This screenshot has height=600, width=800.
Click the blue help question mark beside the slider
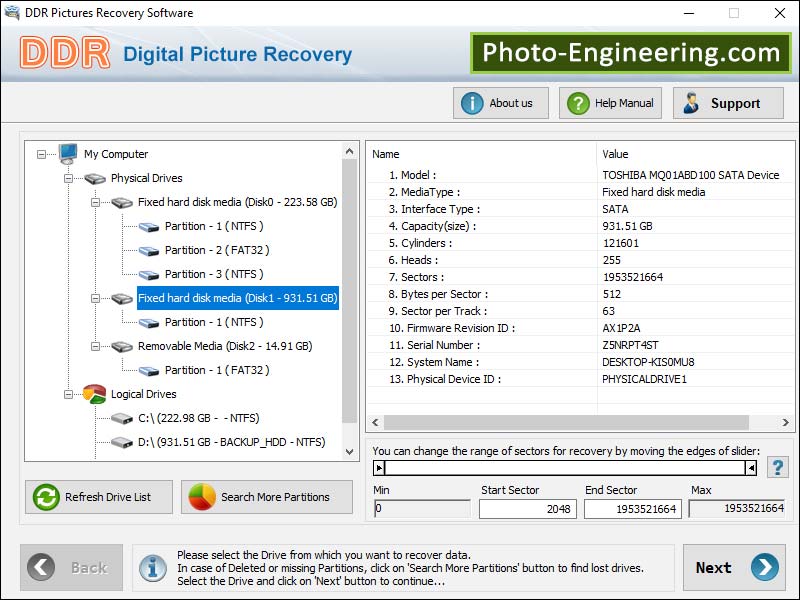[777, 466]
